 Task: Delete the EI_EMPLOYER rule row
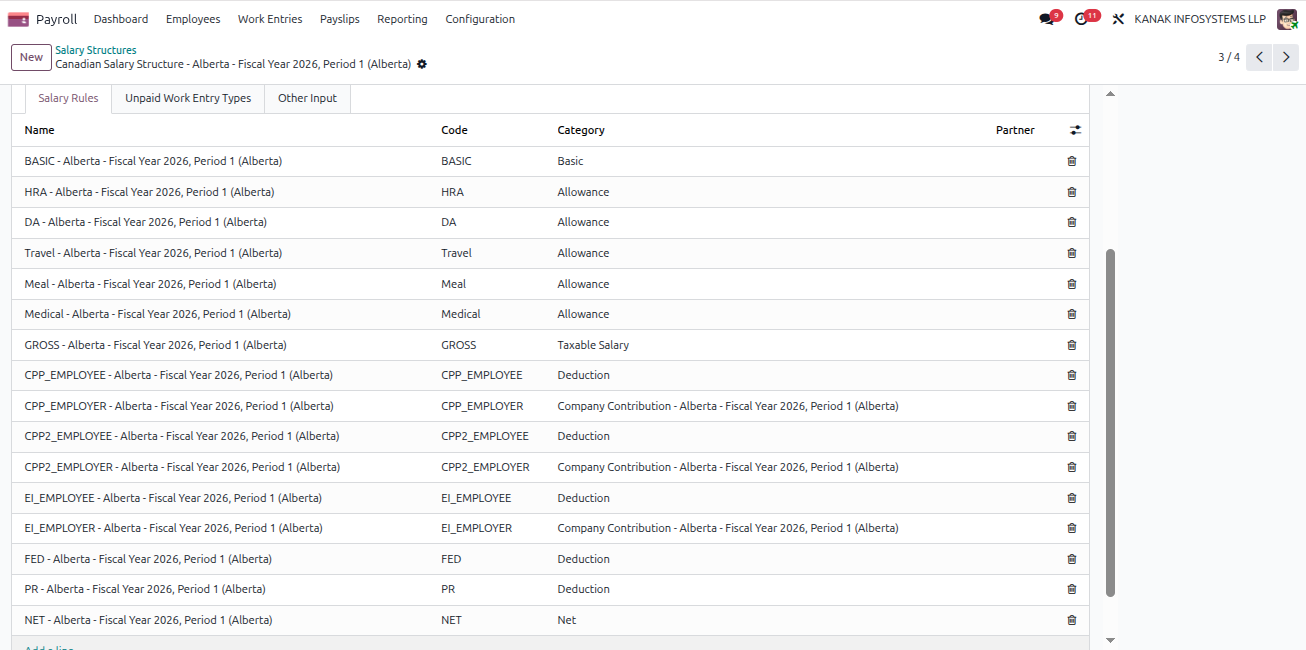[1072, 528]
